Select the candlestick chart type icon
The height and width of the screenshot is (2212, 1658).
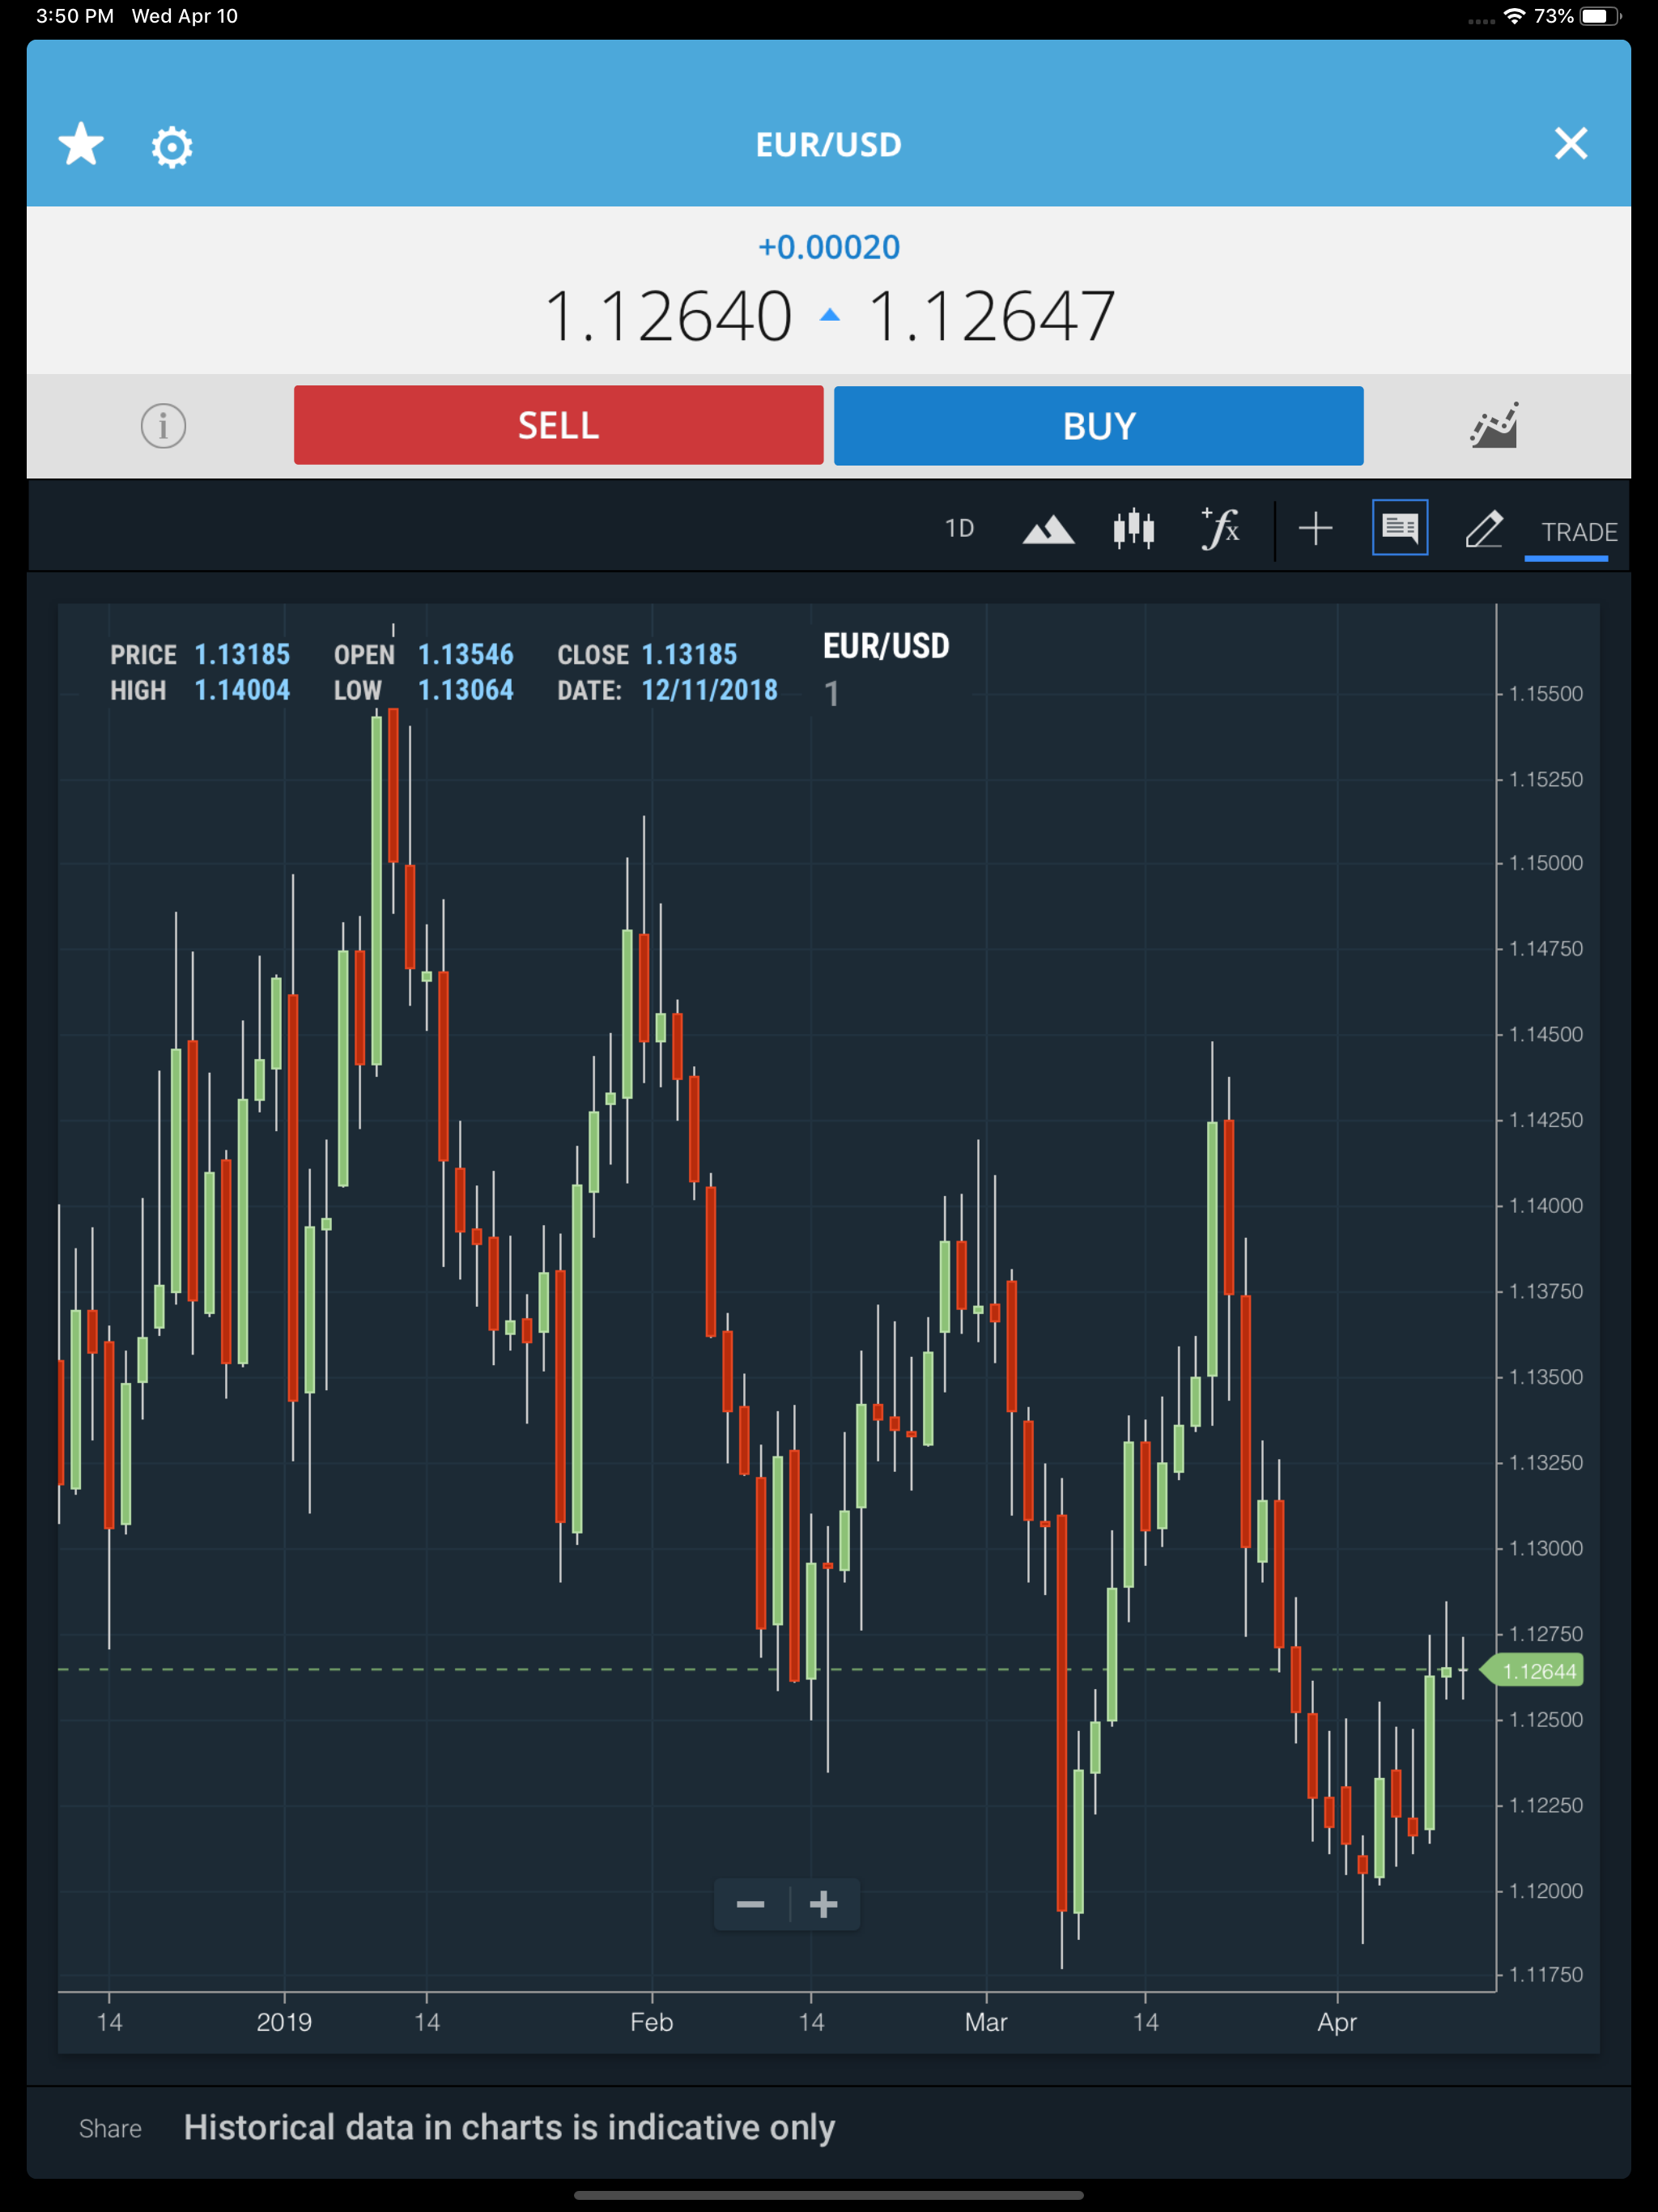[x=1134, y=528]
